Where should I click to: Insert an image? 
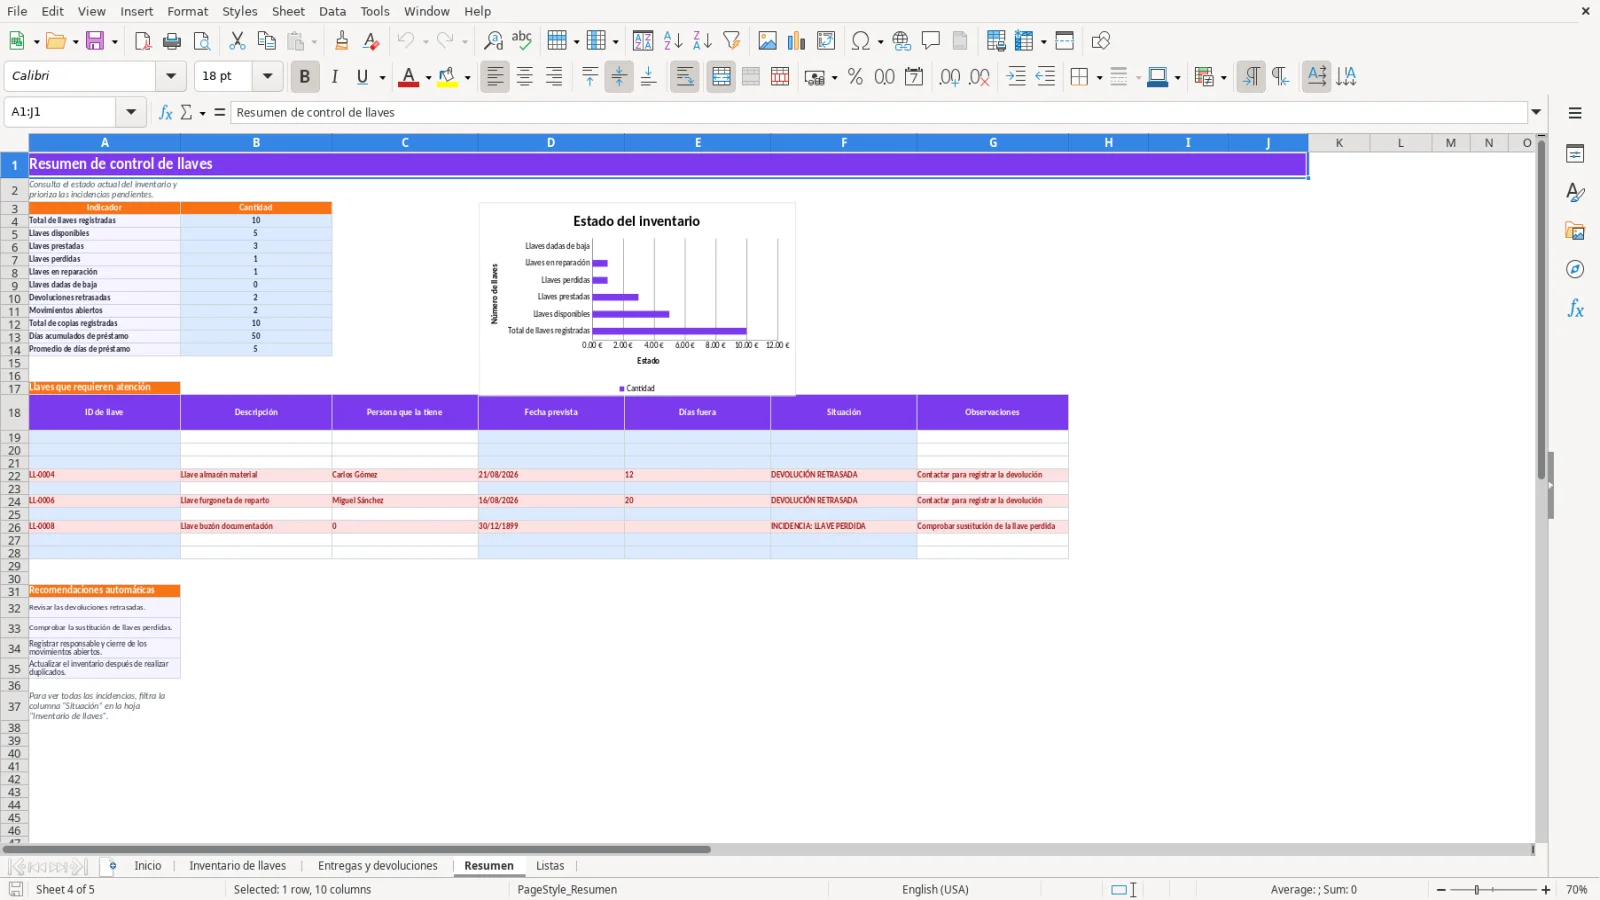(767, 41)
